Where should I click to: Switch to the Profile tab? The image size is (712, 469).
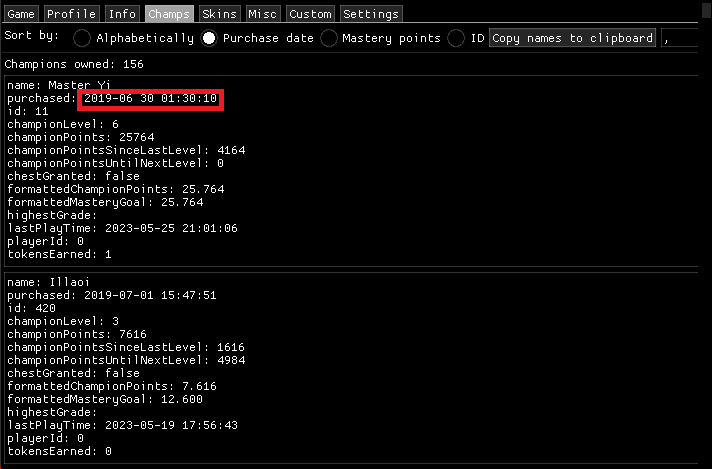(71, 14)
